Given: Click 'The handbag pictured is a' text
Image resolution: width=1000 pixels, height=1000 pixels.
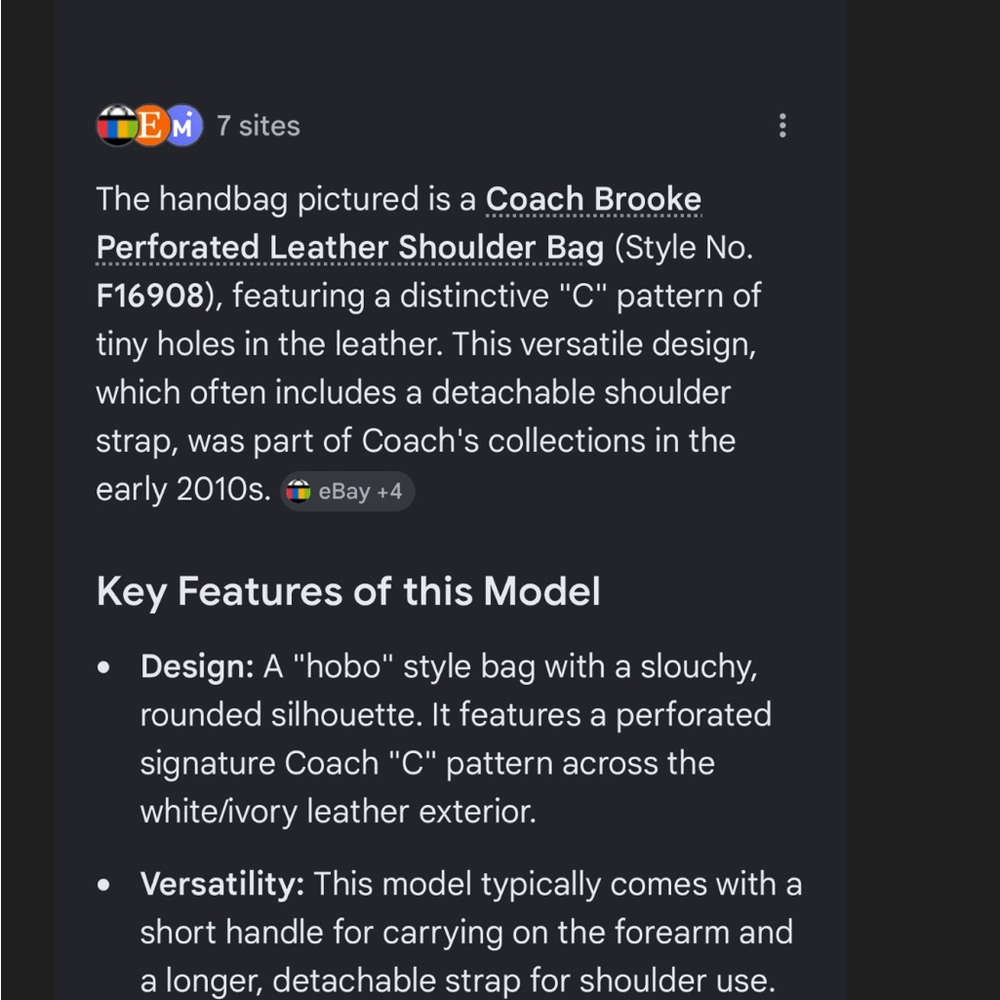Looking at the screenshot, I should tap(286, 200).
